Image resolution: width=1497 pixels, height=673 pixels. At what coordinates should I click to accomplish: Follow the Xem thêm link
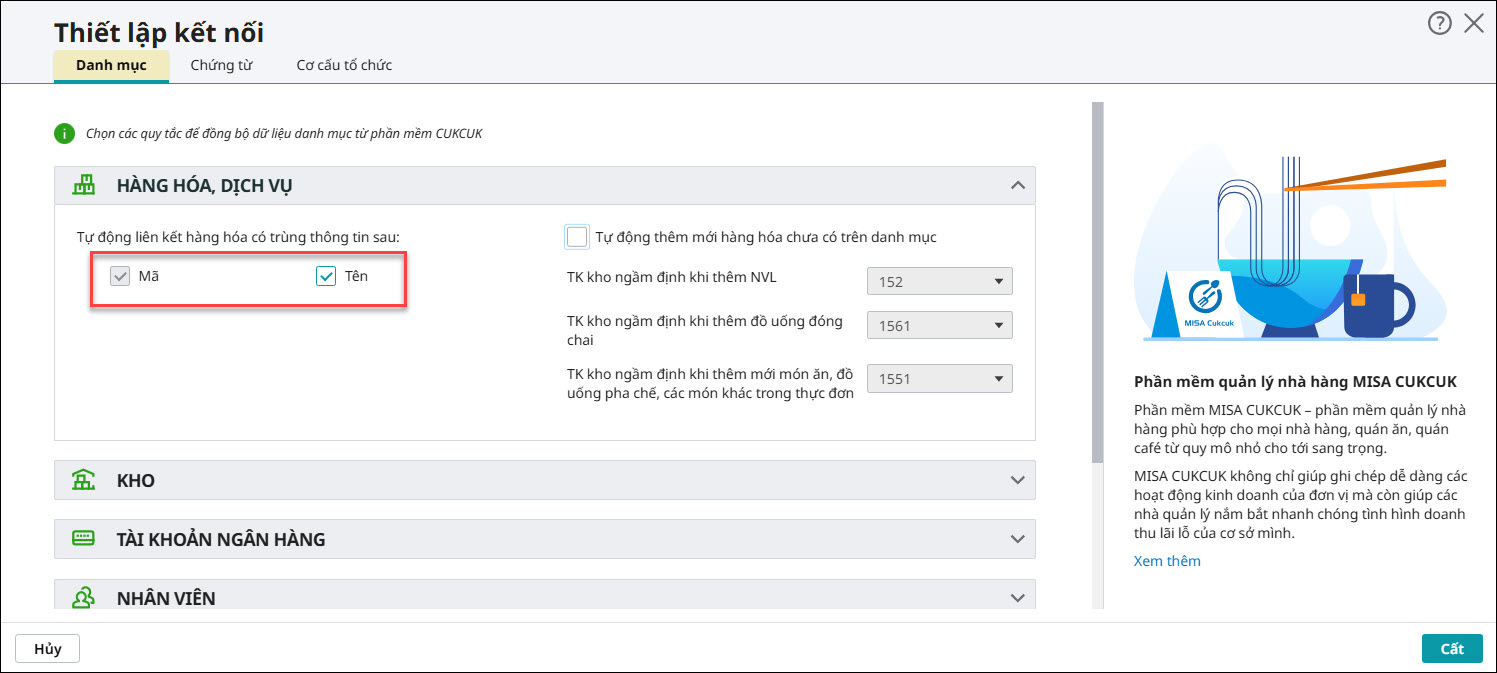[1167, 561]
